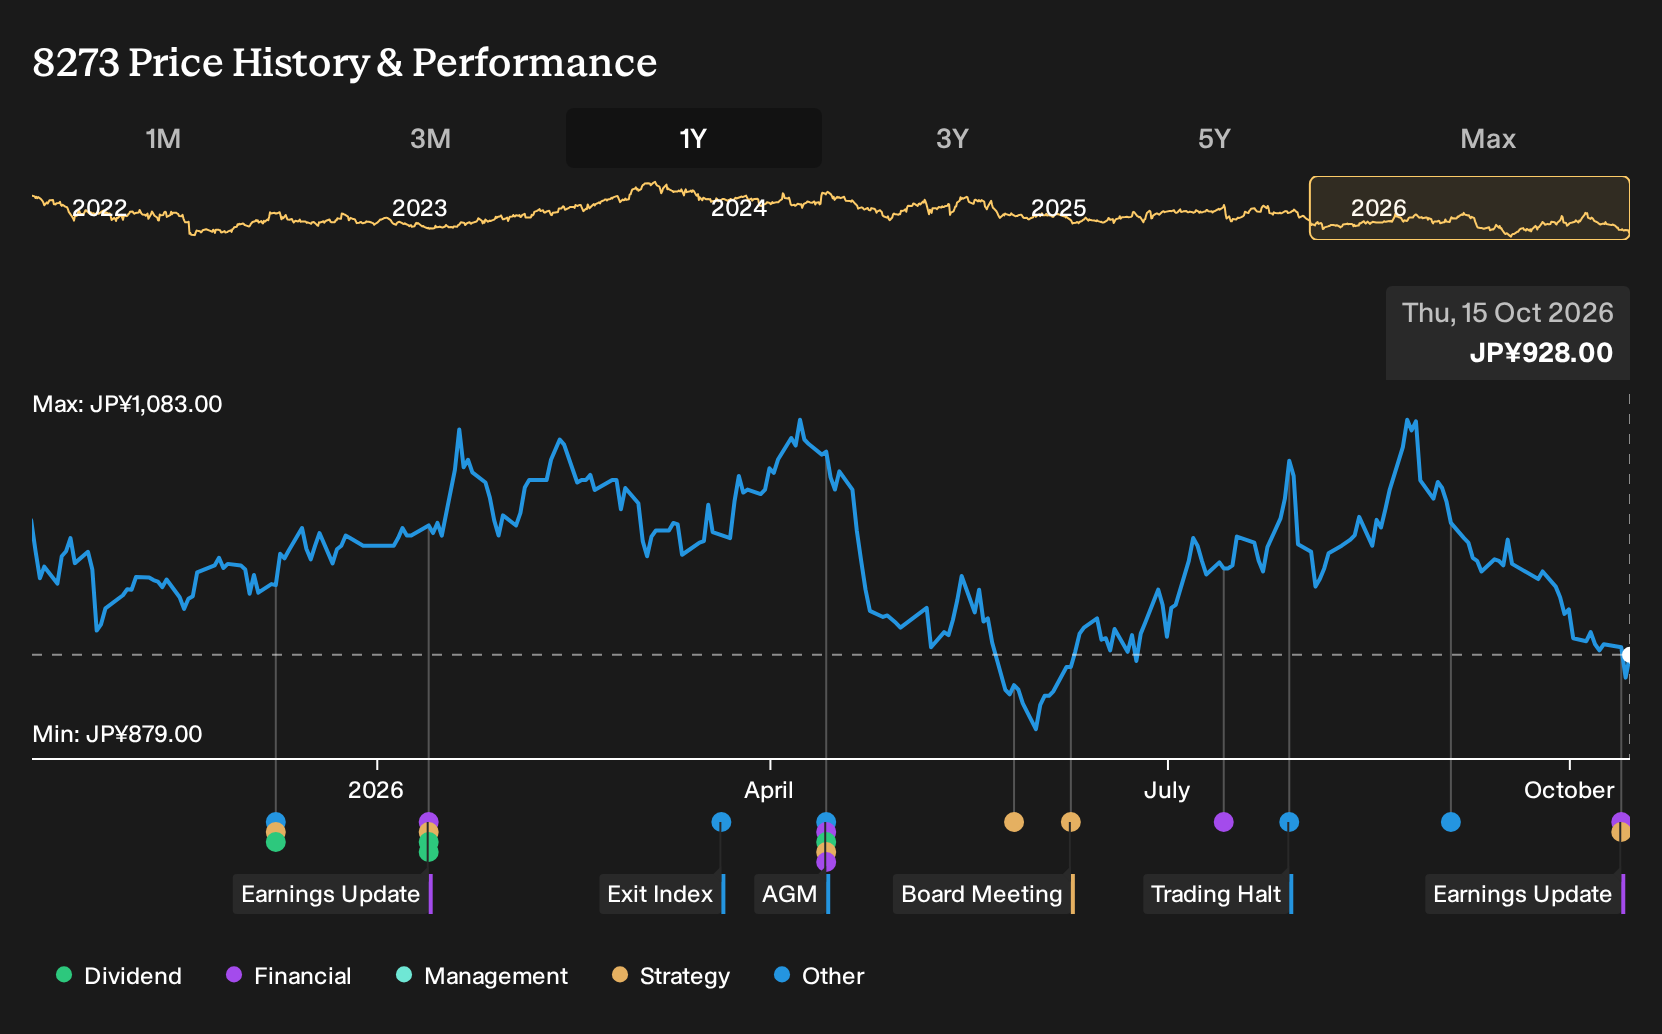The image size is (1662, 1034).
Task: Jump to 2025 in overview sparkline
Action: (x=1058, y=208)
